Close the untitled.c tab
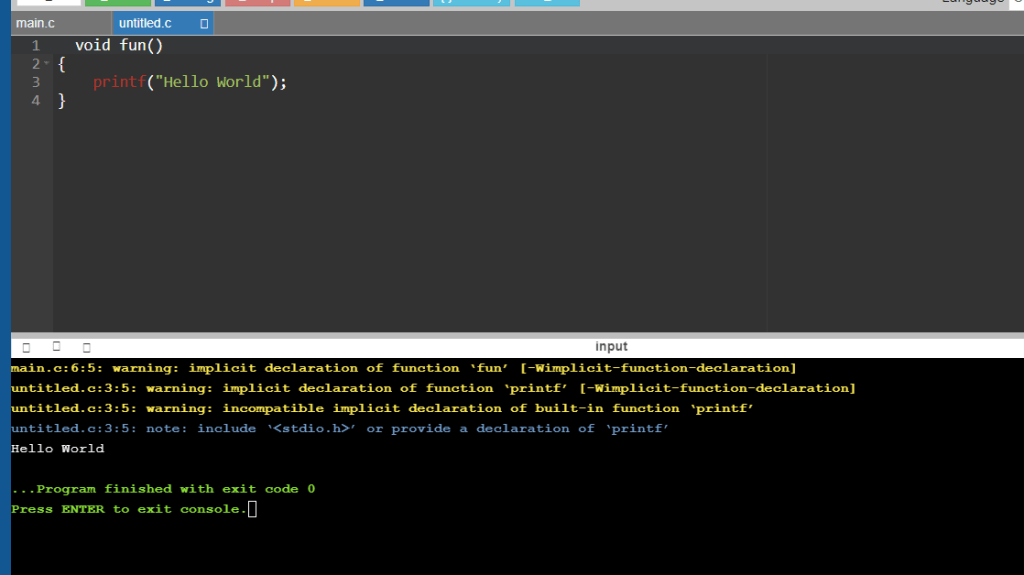Image resolution: width=1024 pixels, height=575 pixels. point(204,23)
